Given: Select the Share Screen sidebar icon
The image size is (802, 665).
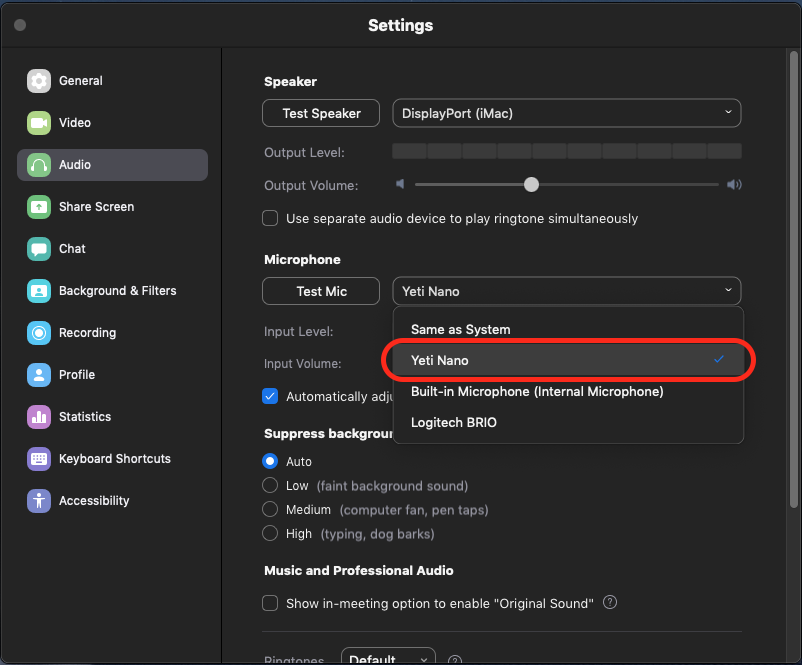Looking at the screenshot, I should point(39,207).
